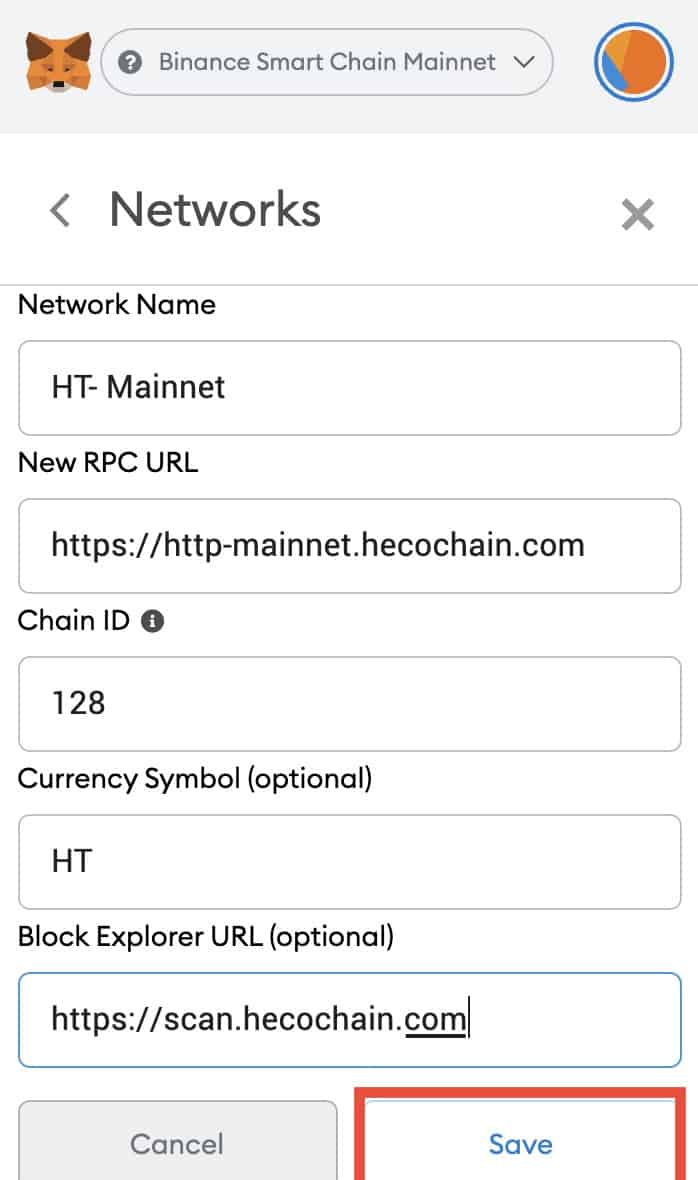Click the MetaMask fox logo
This screenshot has height=1180, width=698.
(x=58, y=62)
